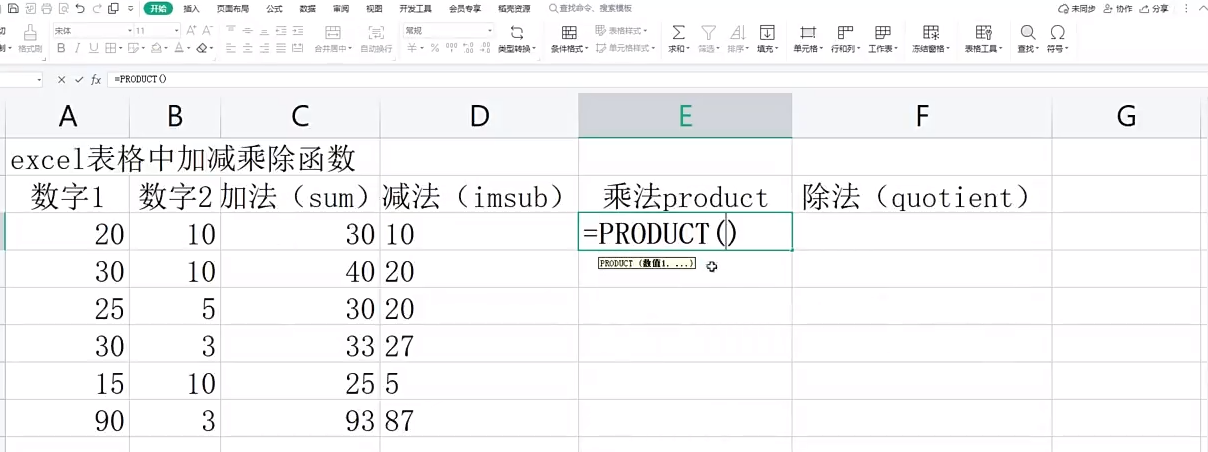This screenshot has width=1208, height=452.
Task: Click the 未同步 sync status button
Action: click(1077, 8)
